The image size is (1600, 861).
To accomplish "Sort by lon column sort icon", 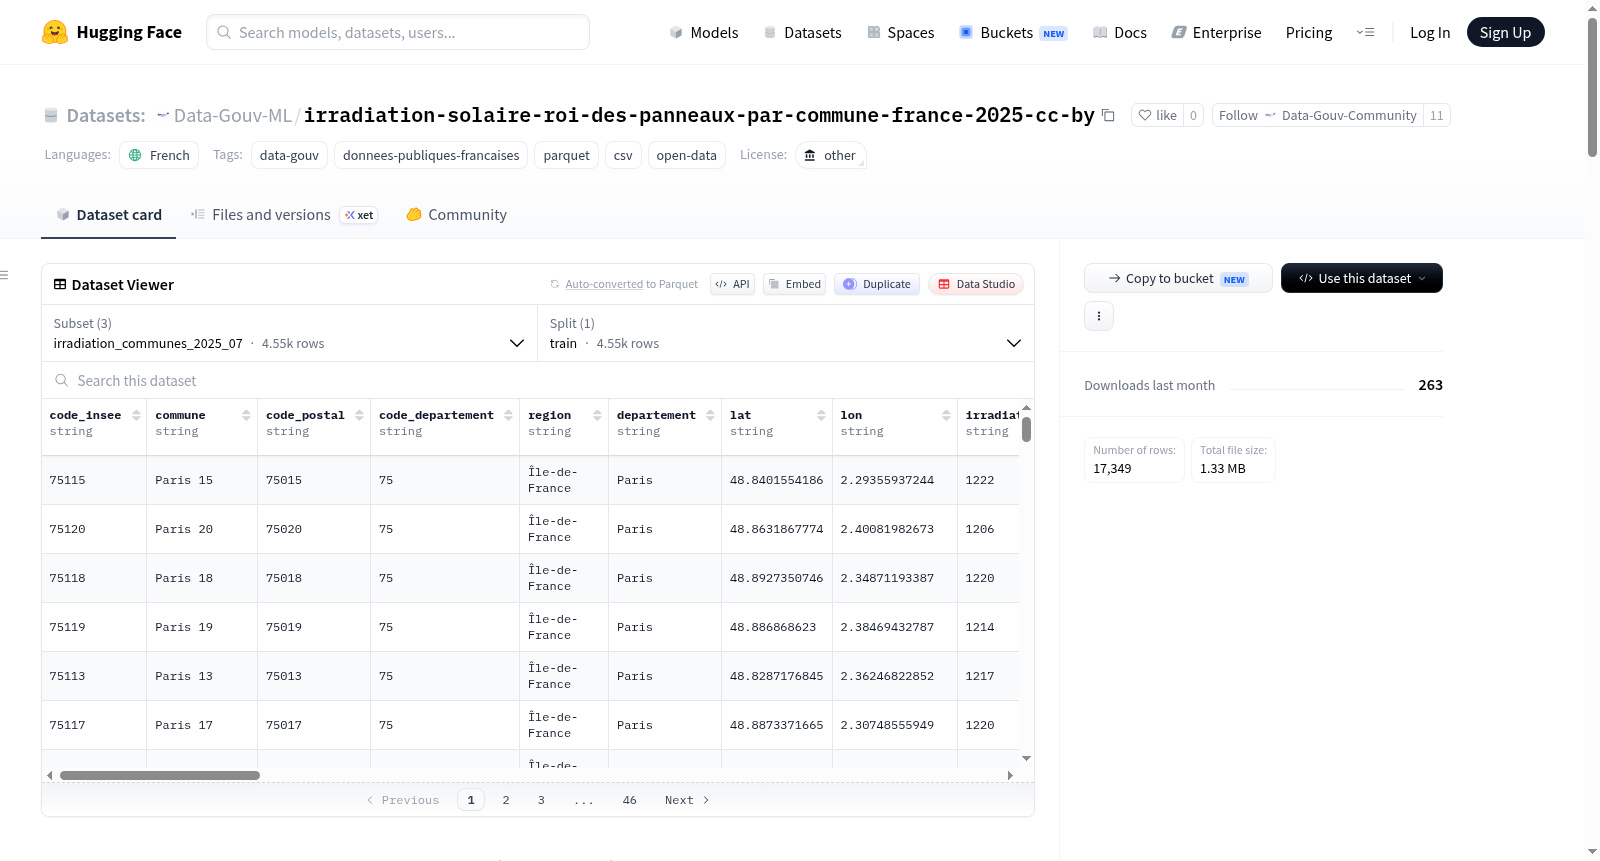I will pos(946,415).
